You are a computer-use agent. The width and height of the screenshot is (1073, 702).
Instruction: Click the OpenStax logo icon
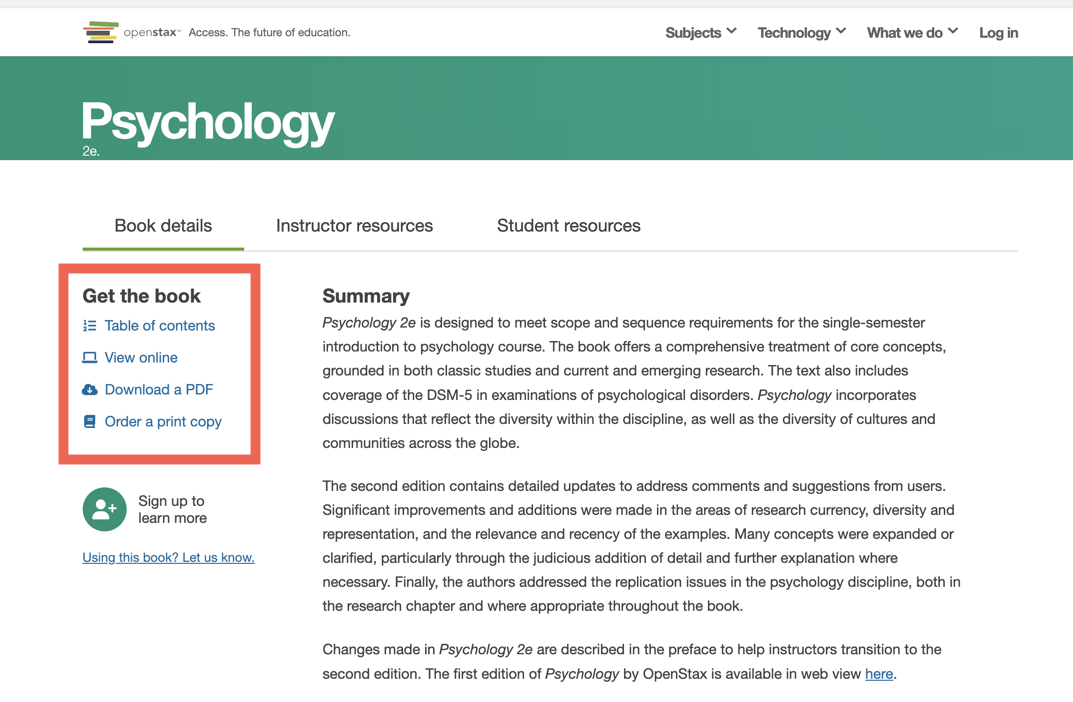tap(101, 31)
